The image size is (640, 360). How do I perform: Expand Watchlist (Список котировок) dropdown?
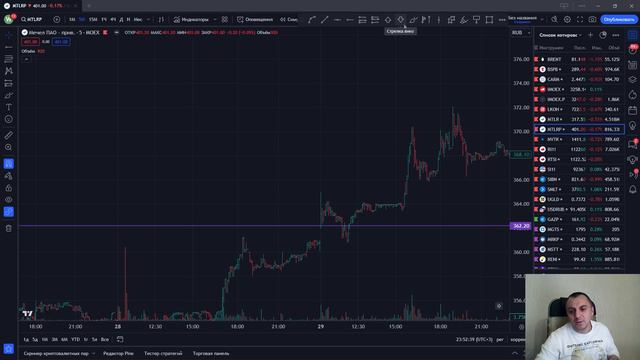560,35
